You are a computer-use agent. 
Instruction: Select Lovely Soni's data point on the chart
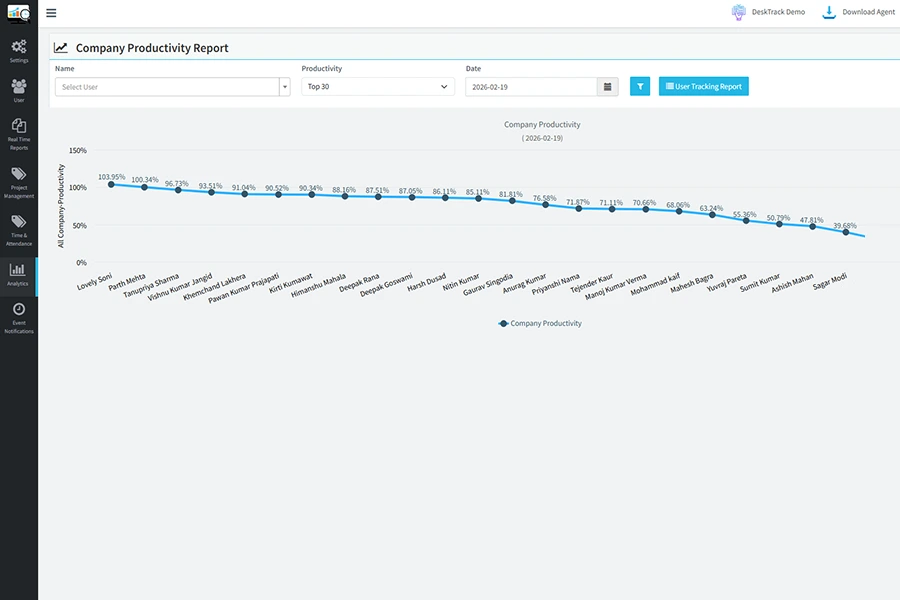112,184
